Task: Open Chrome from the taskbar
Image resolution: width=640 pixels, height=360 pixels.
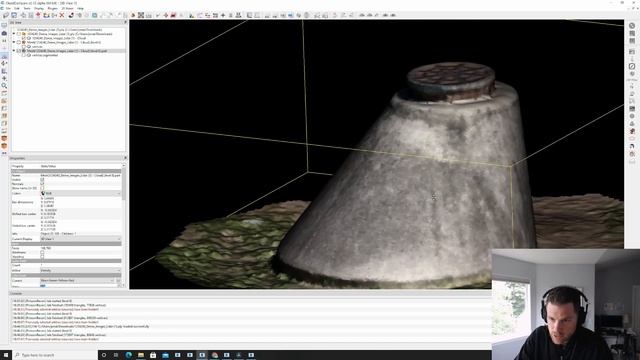Action: [x=215, y=355]
